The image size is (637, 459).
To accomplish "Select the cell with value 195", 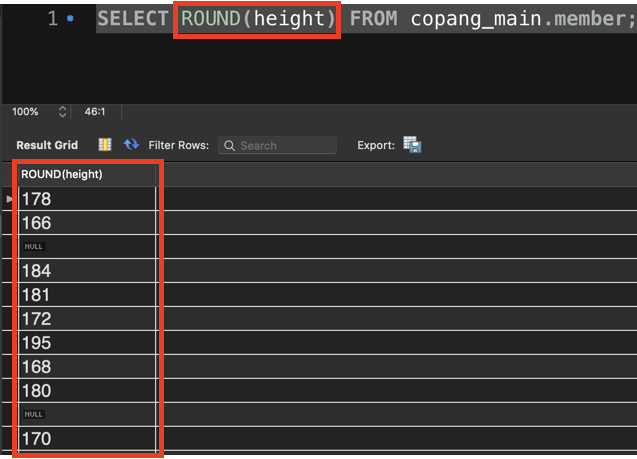I will (x=87, y=342).
